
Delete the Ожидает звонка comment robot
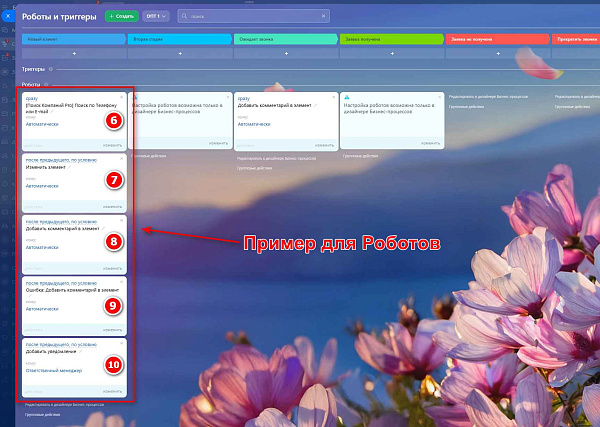tap(334, 97)
